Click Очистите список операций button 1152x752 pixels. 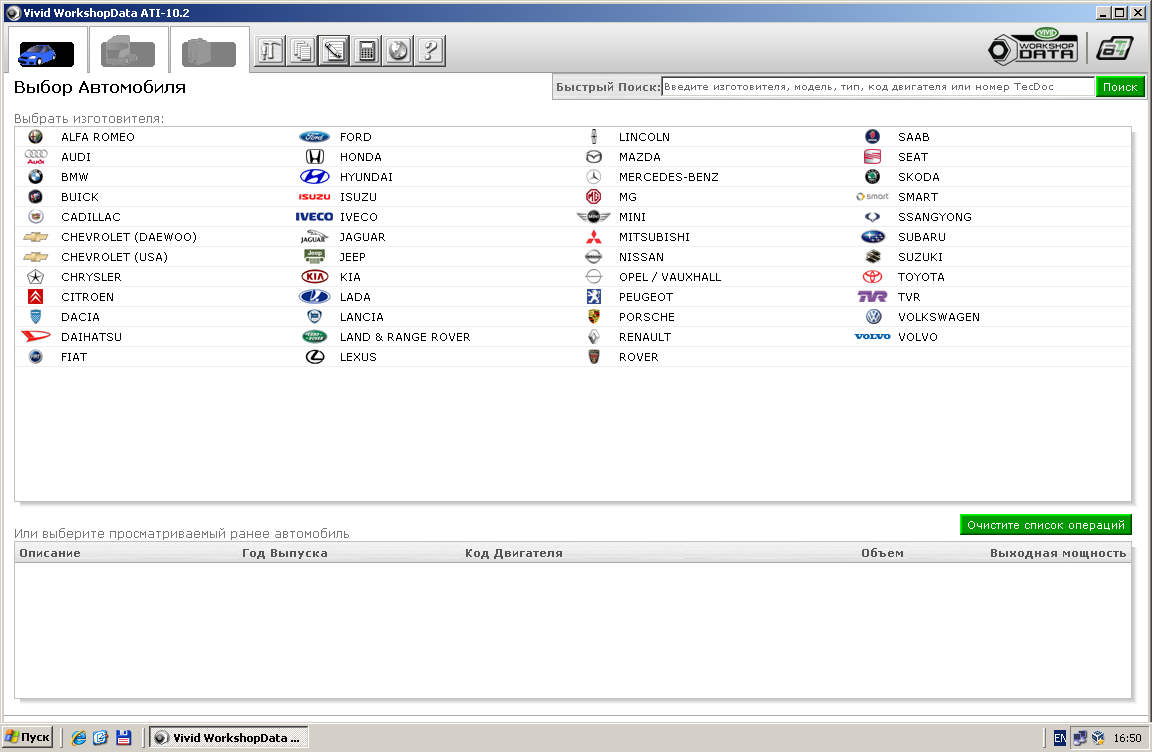pos(1045,525)
